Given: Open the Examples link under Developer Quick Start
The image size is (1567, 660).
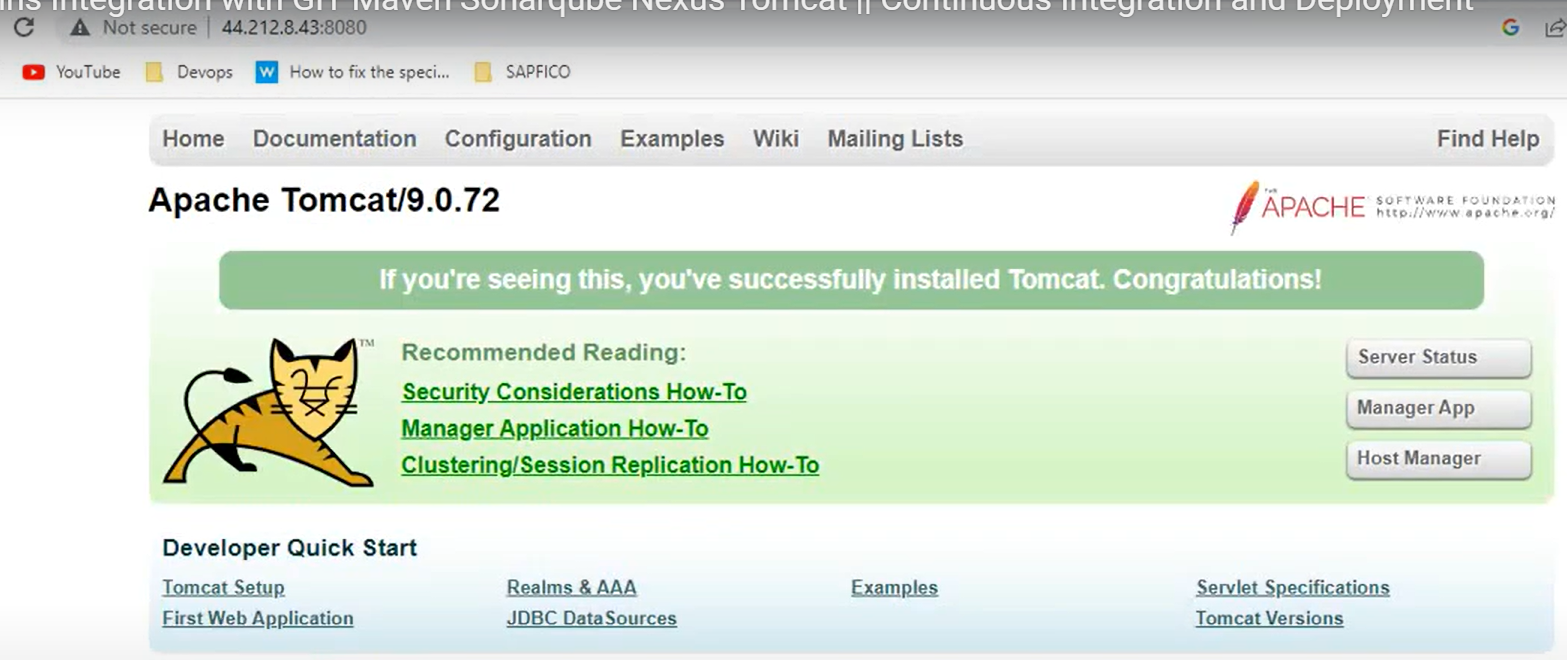Looking at the screenshot, I should [895, 588].
